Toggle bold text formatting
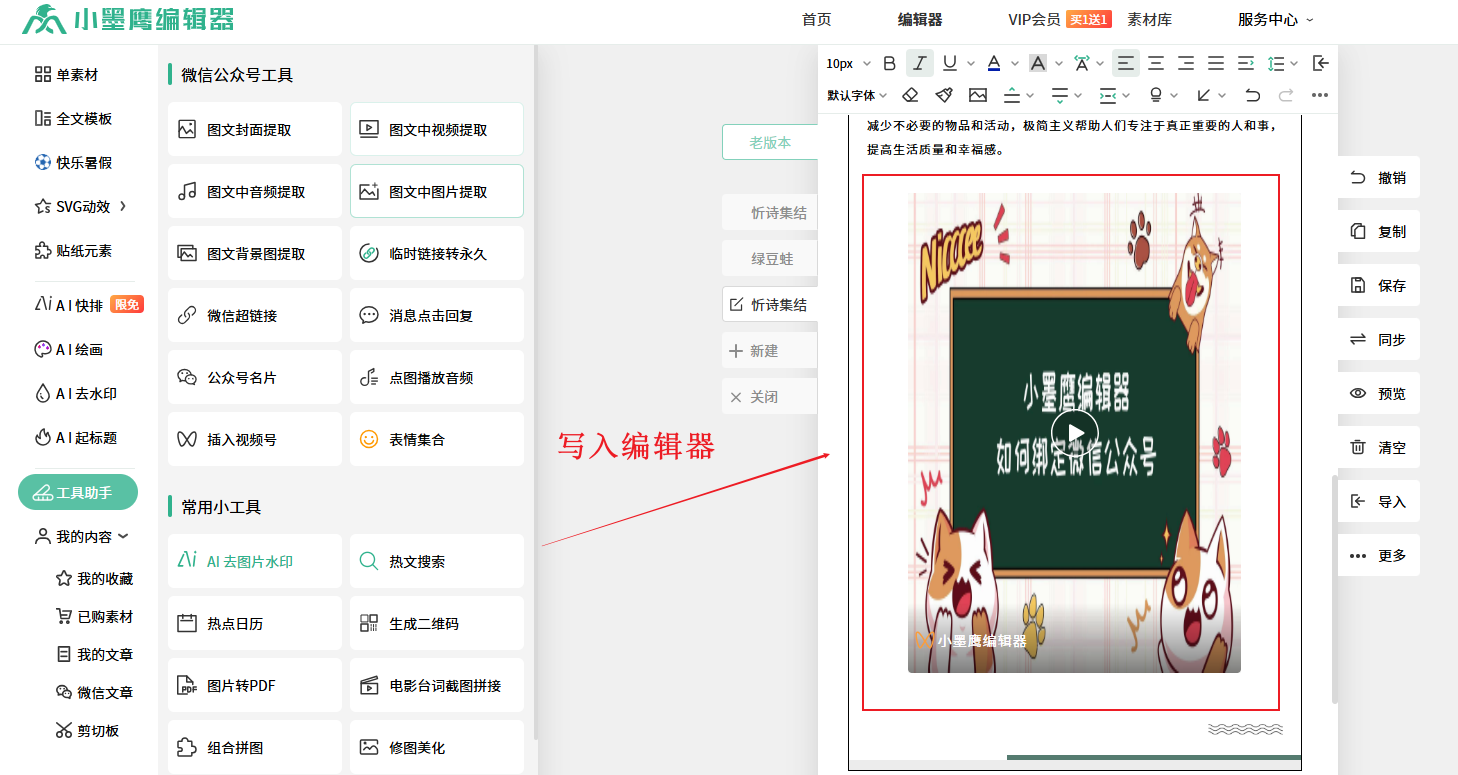Screen dimensions: 1458x775 [x=889, y=63]
